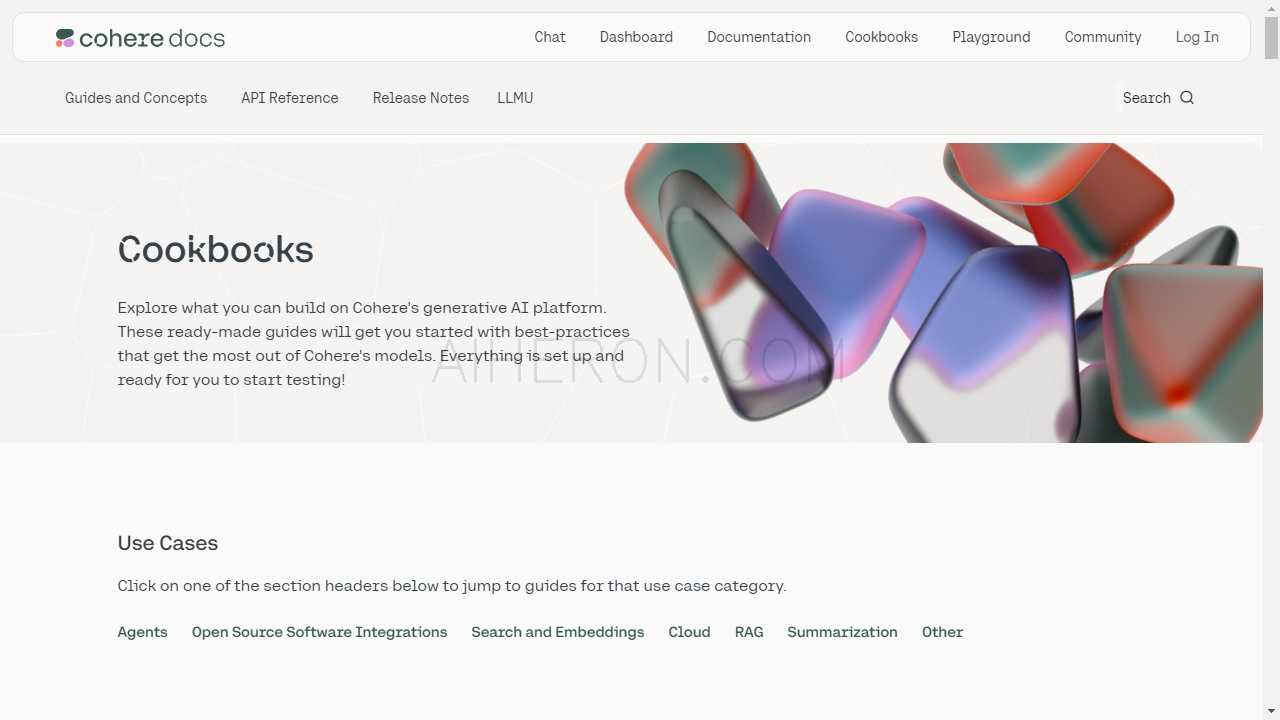1280x720 pixels.
Task: Select Cookbooks in top navigation
Action: [881, 37]
